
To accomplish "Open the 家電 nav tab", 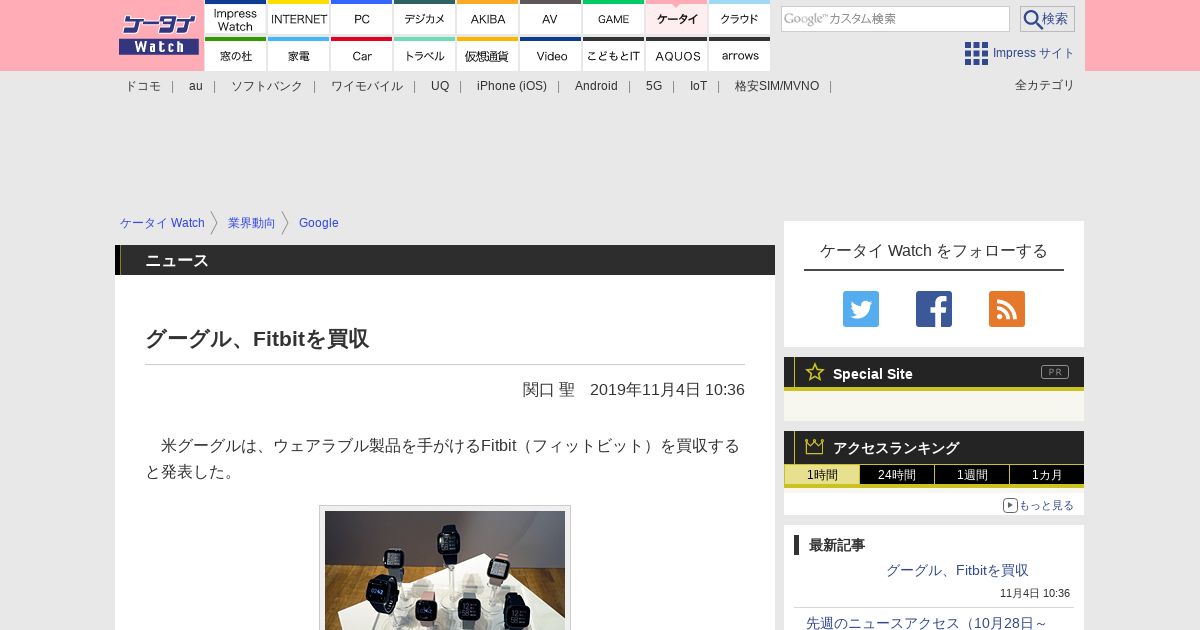I will [x=299, y=55].
